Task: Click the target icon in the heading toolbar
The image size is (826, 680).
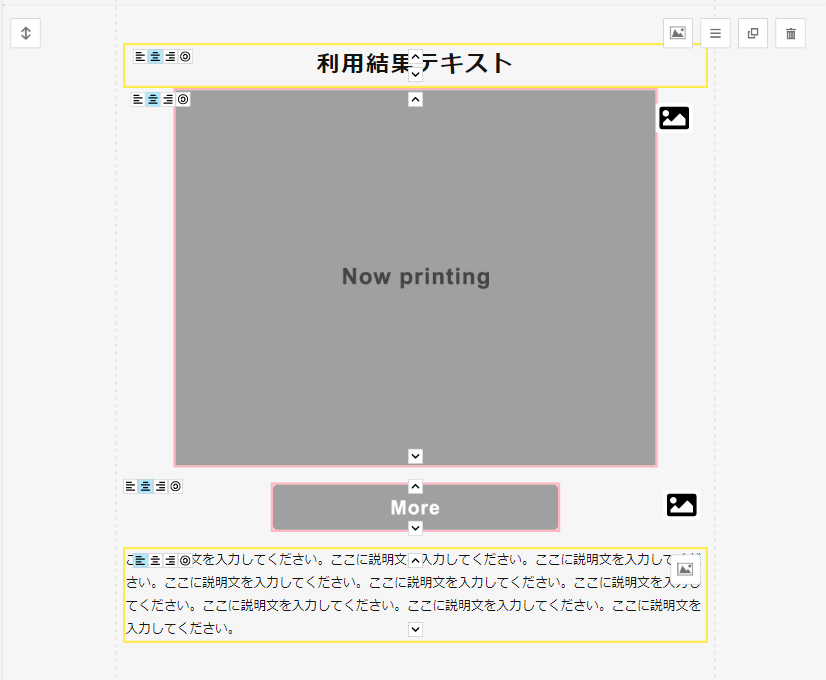Action: [185, 57]
